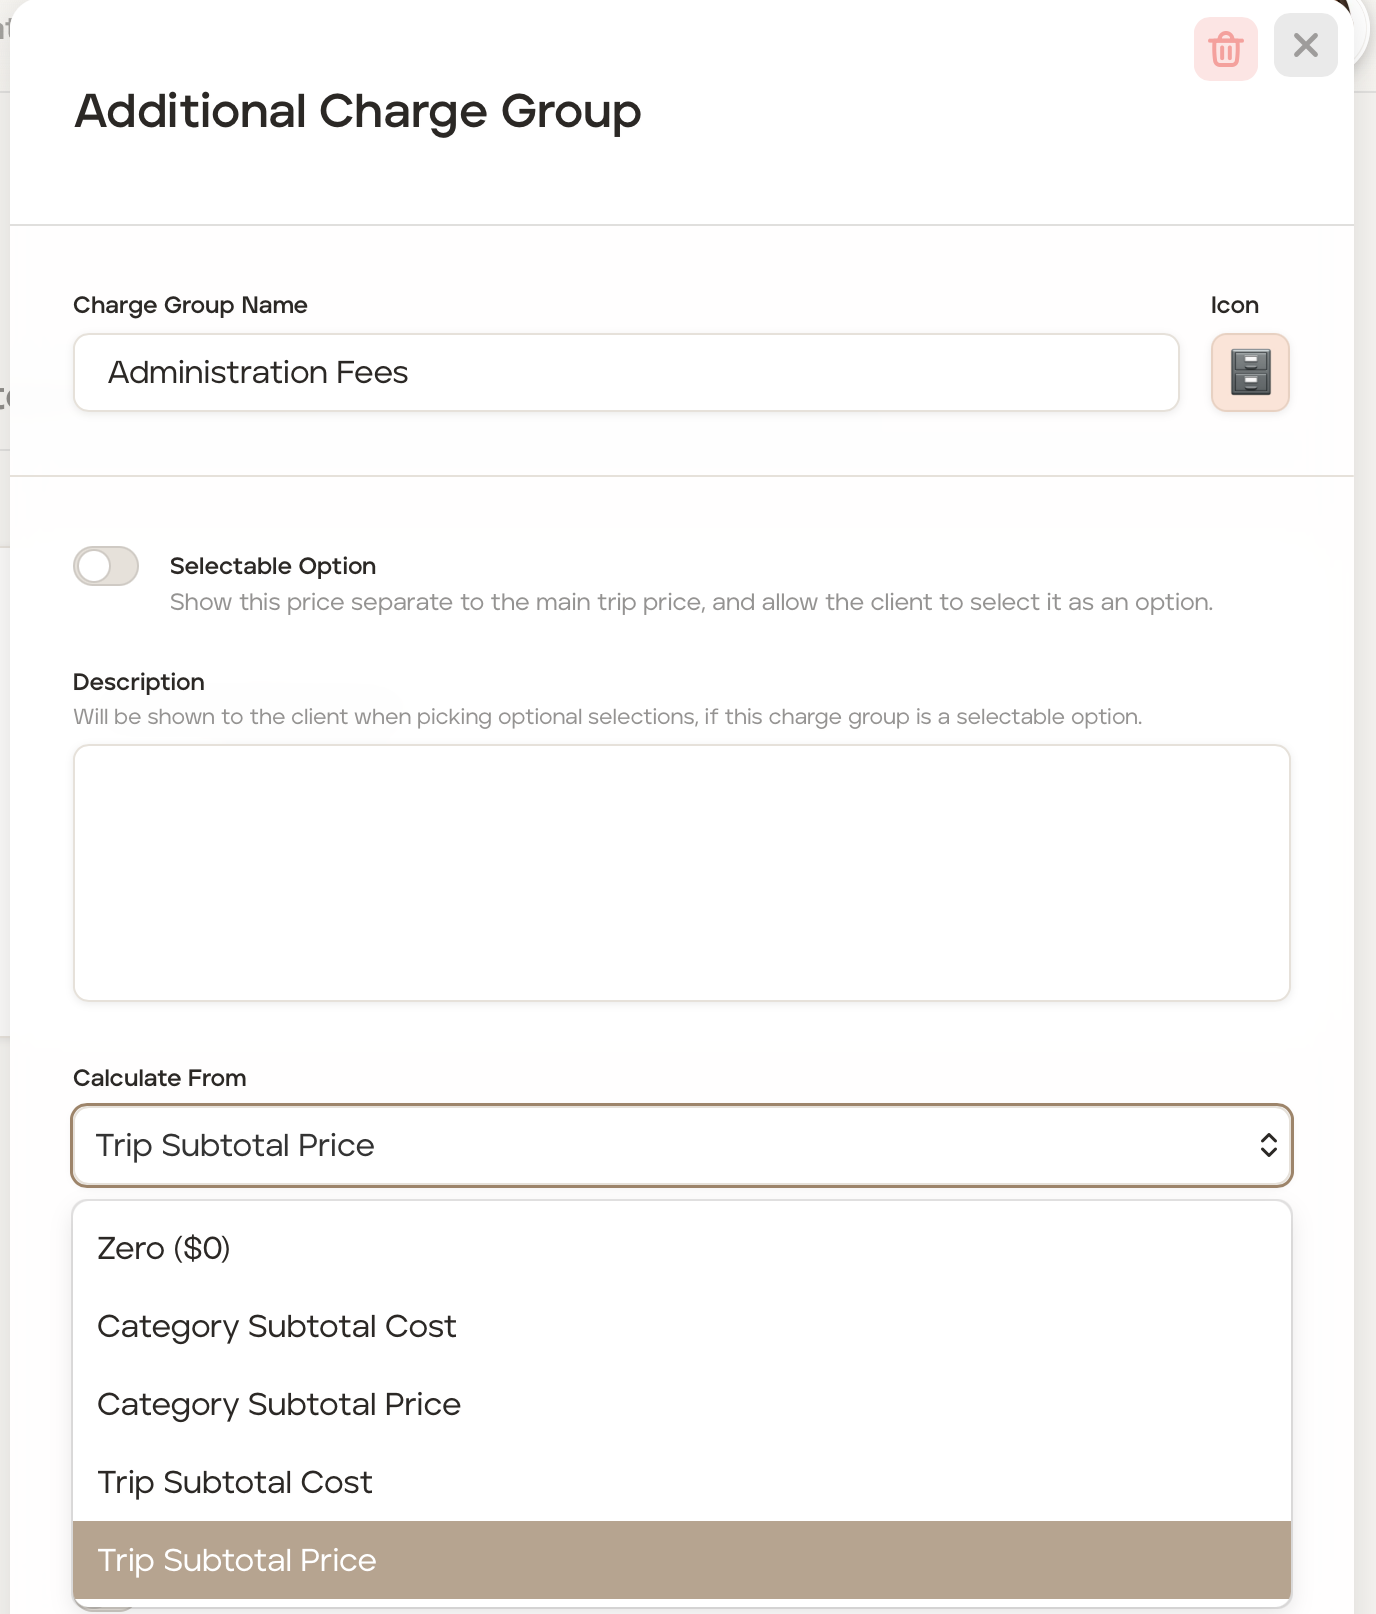Enable the Selectable Option switch
The height and width of the screenshot is (1614, 1376).
pyautogui.click(x=106, y=566)
